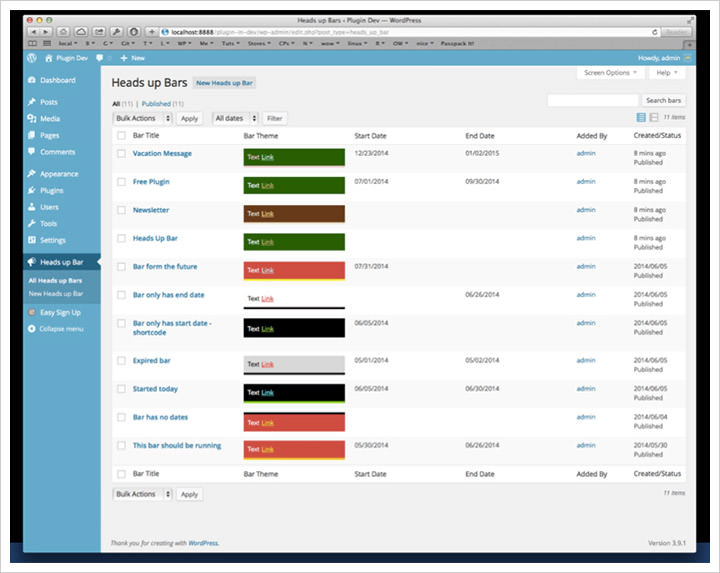This screenshot has height=573, width=720.
Task: Click the Dashboard gauge icon in sidebar
Action: pos(32,80)
